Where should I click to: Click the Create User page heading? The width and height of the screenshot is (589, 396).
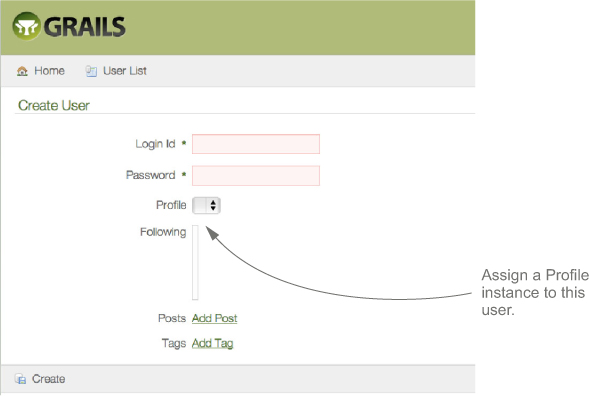[54, 106]
